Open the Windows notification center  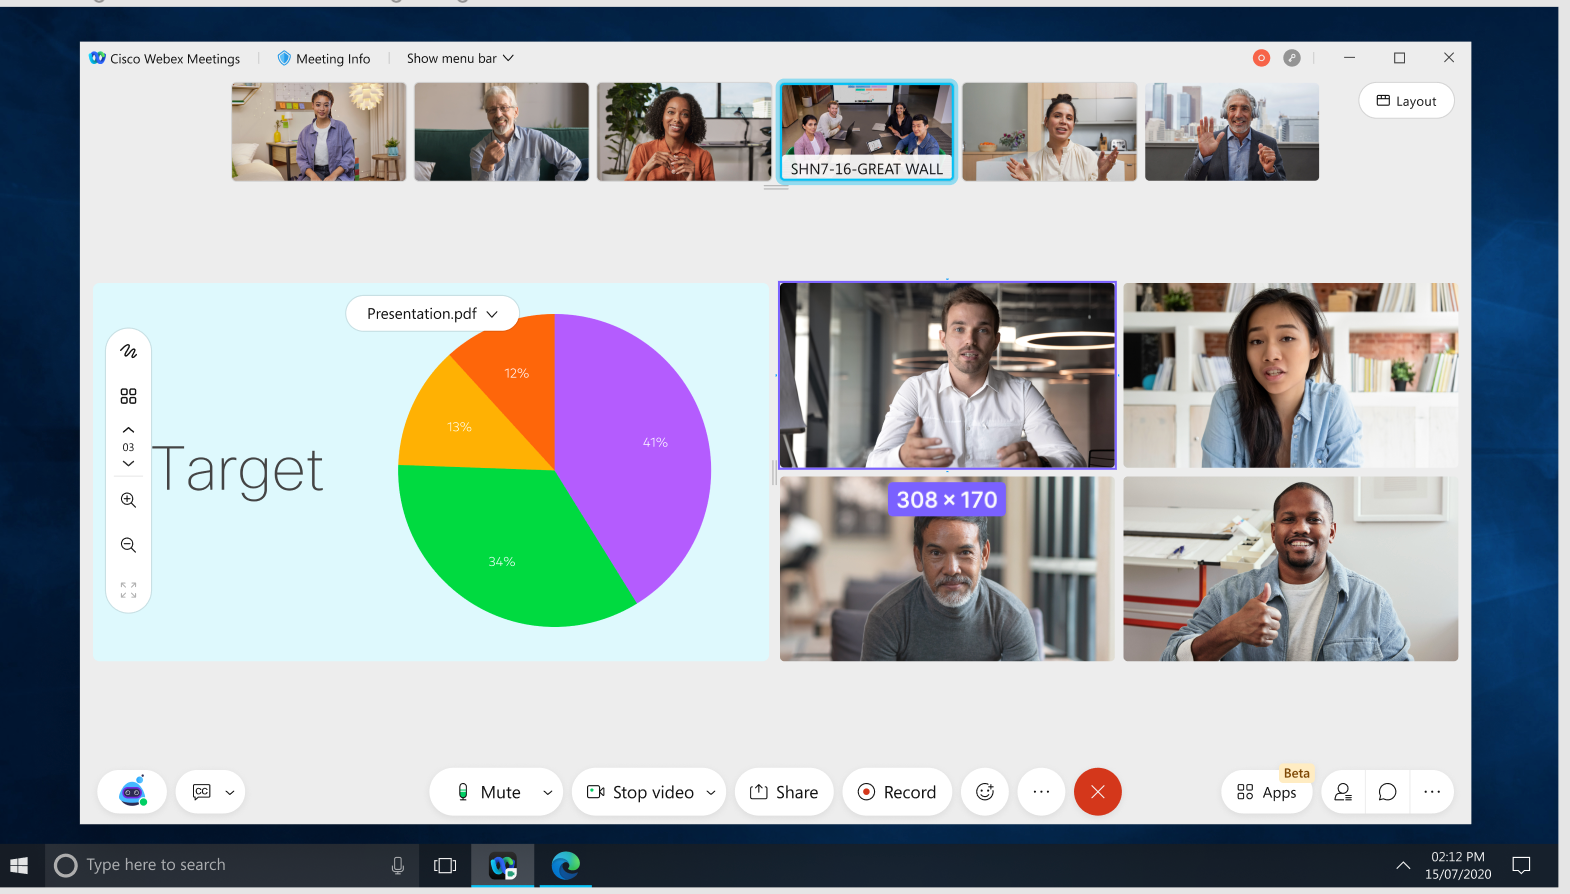[1522, 865]
